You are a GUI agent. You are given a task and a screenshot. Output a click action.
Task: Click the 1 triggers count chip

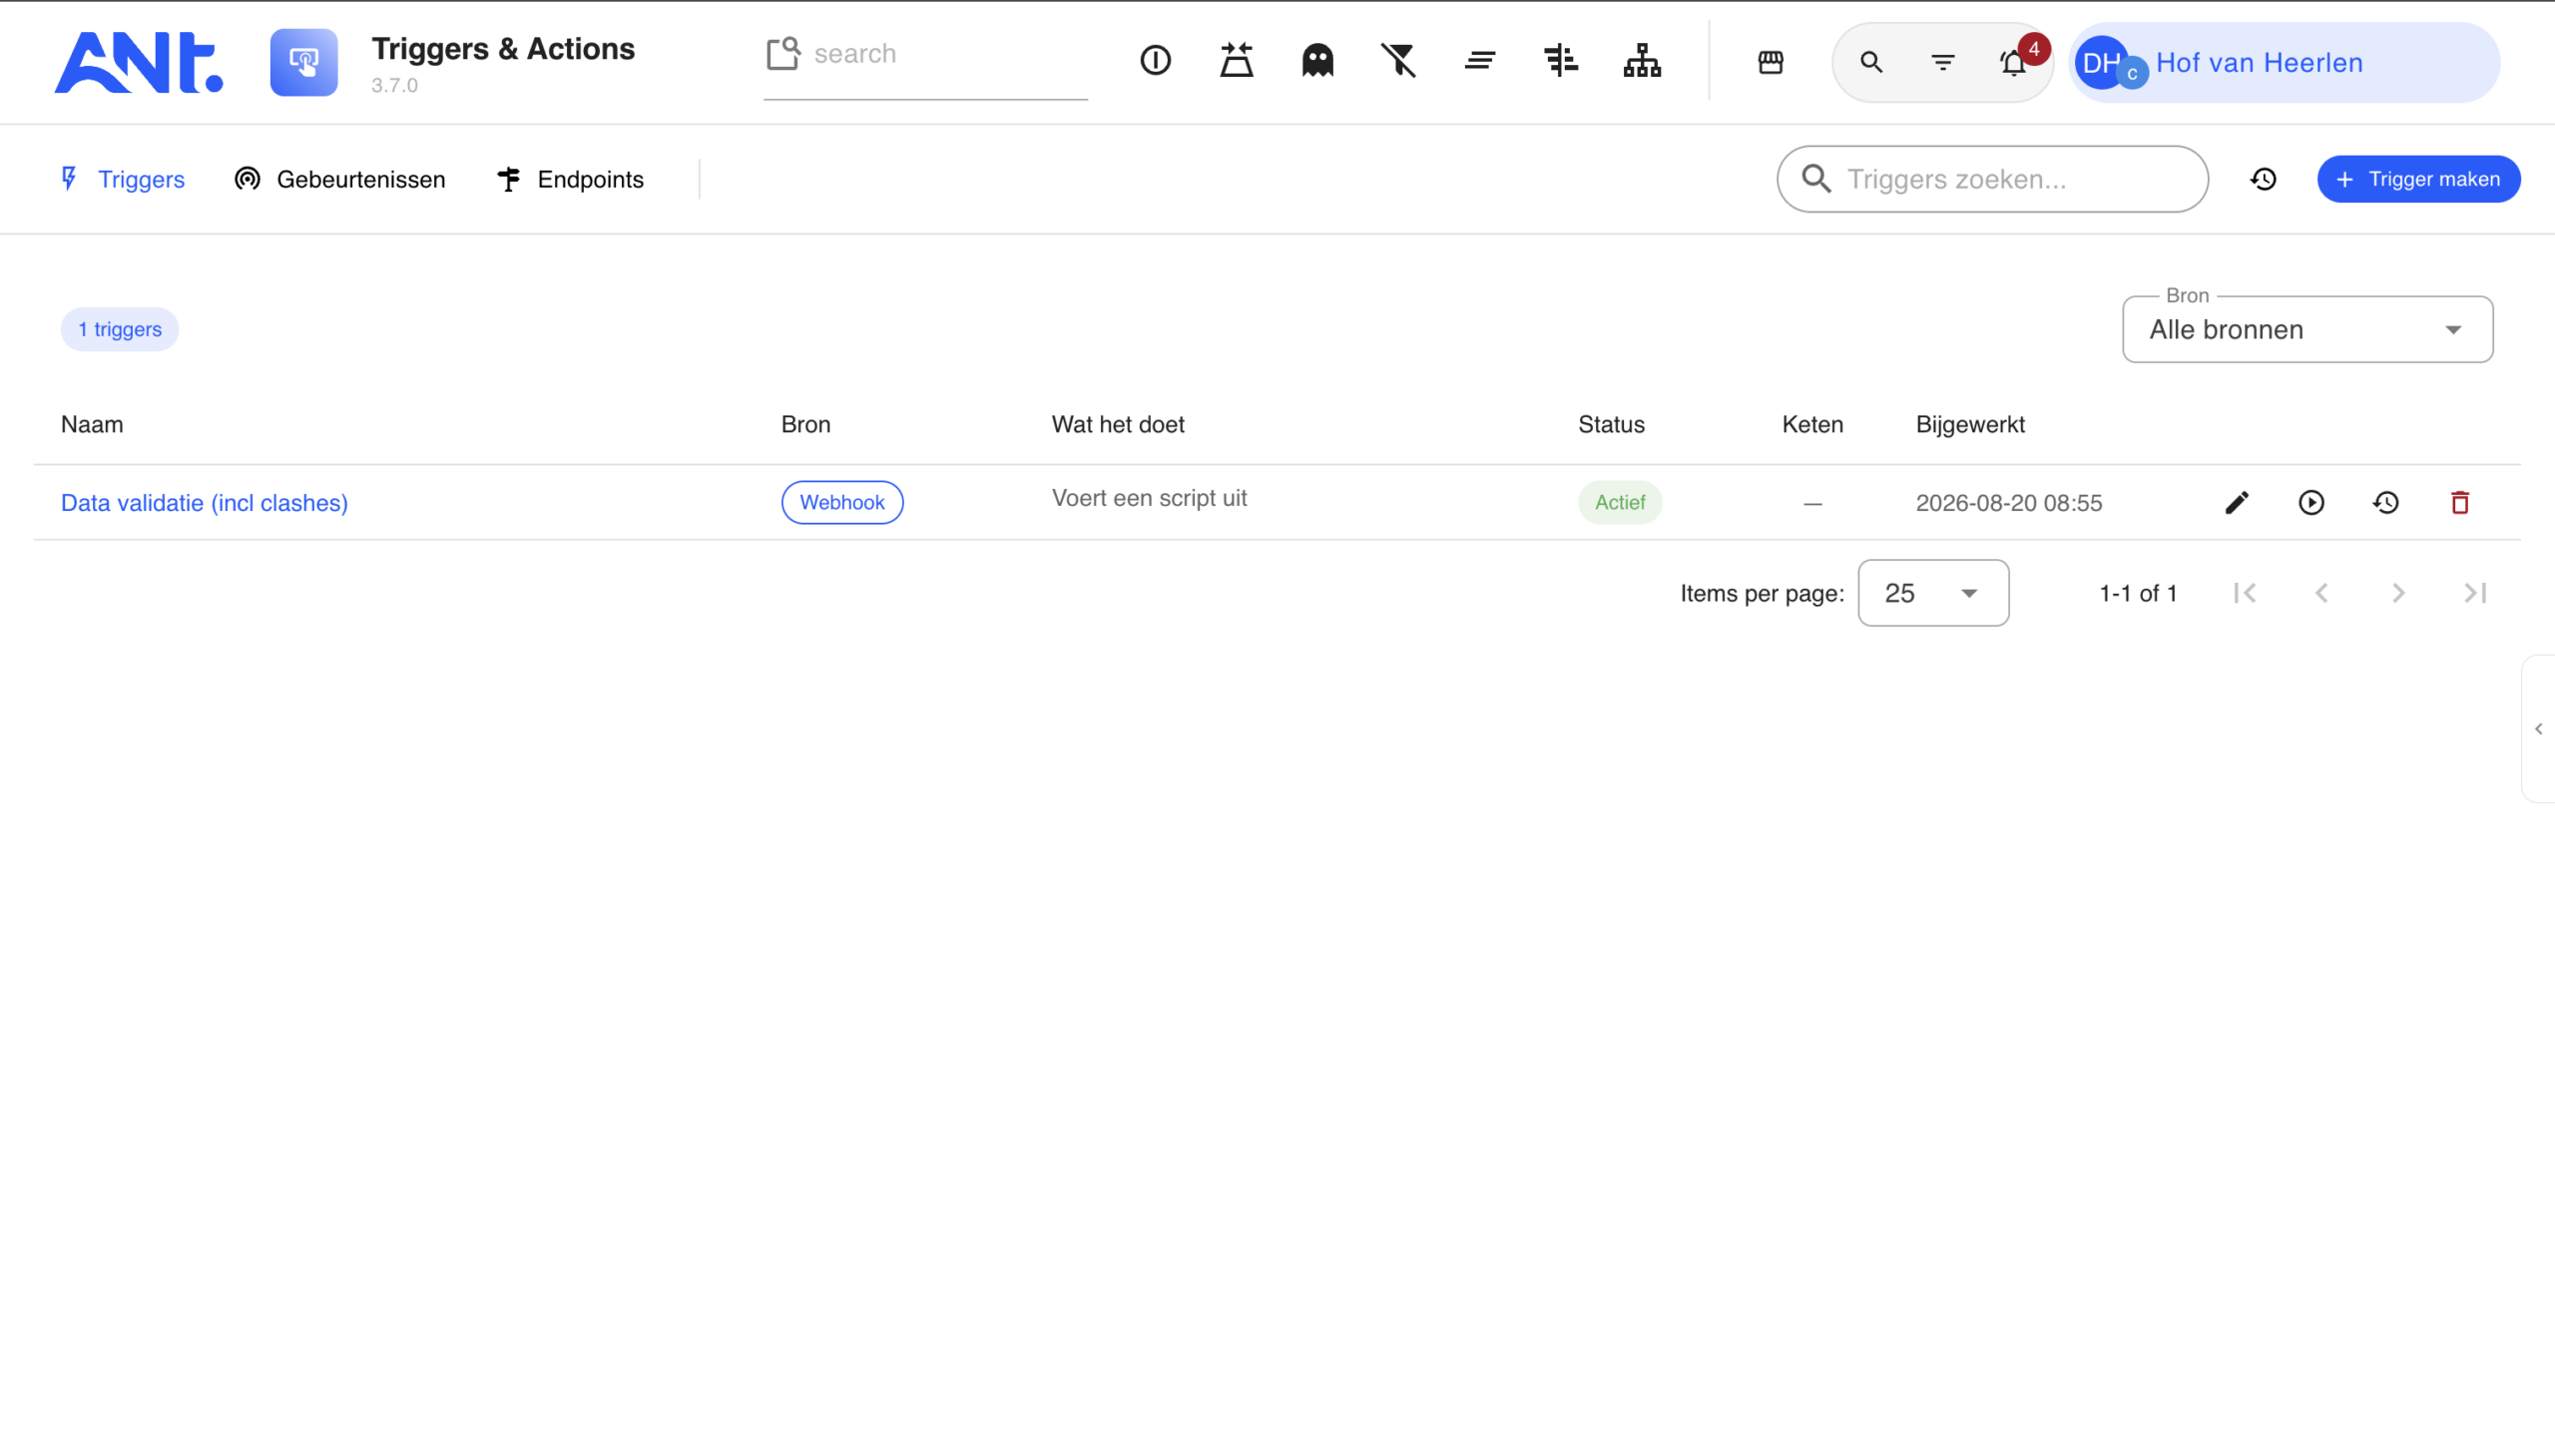[x=119, y=329]
